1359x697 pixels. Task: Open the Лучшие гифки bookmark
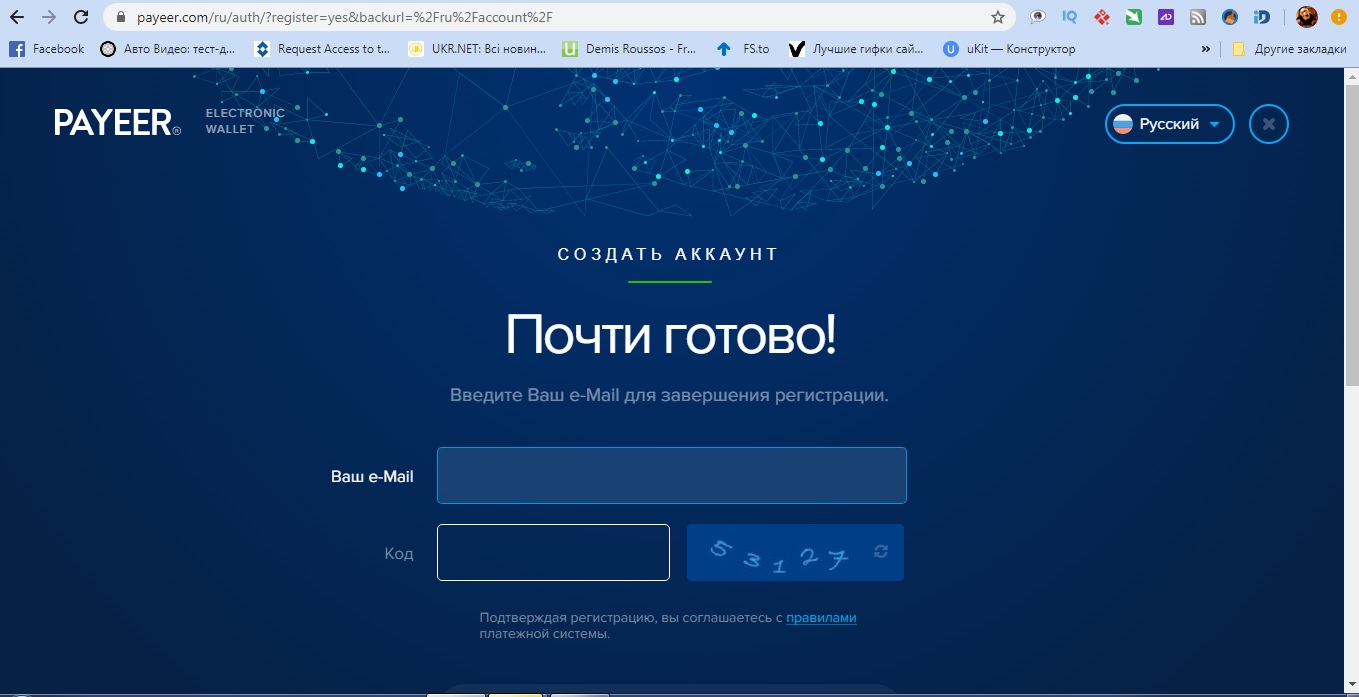point(857,48)
